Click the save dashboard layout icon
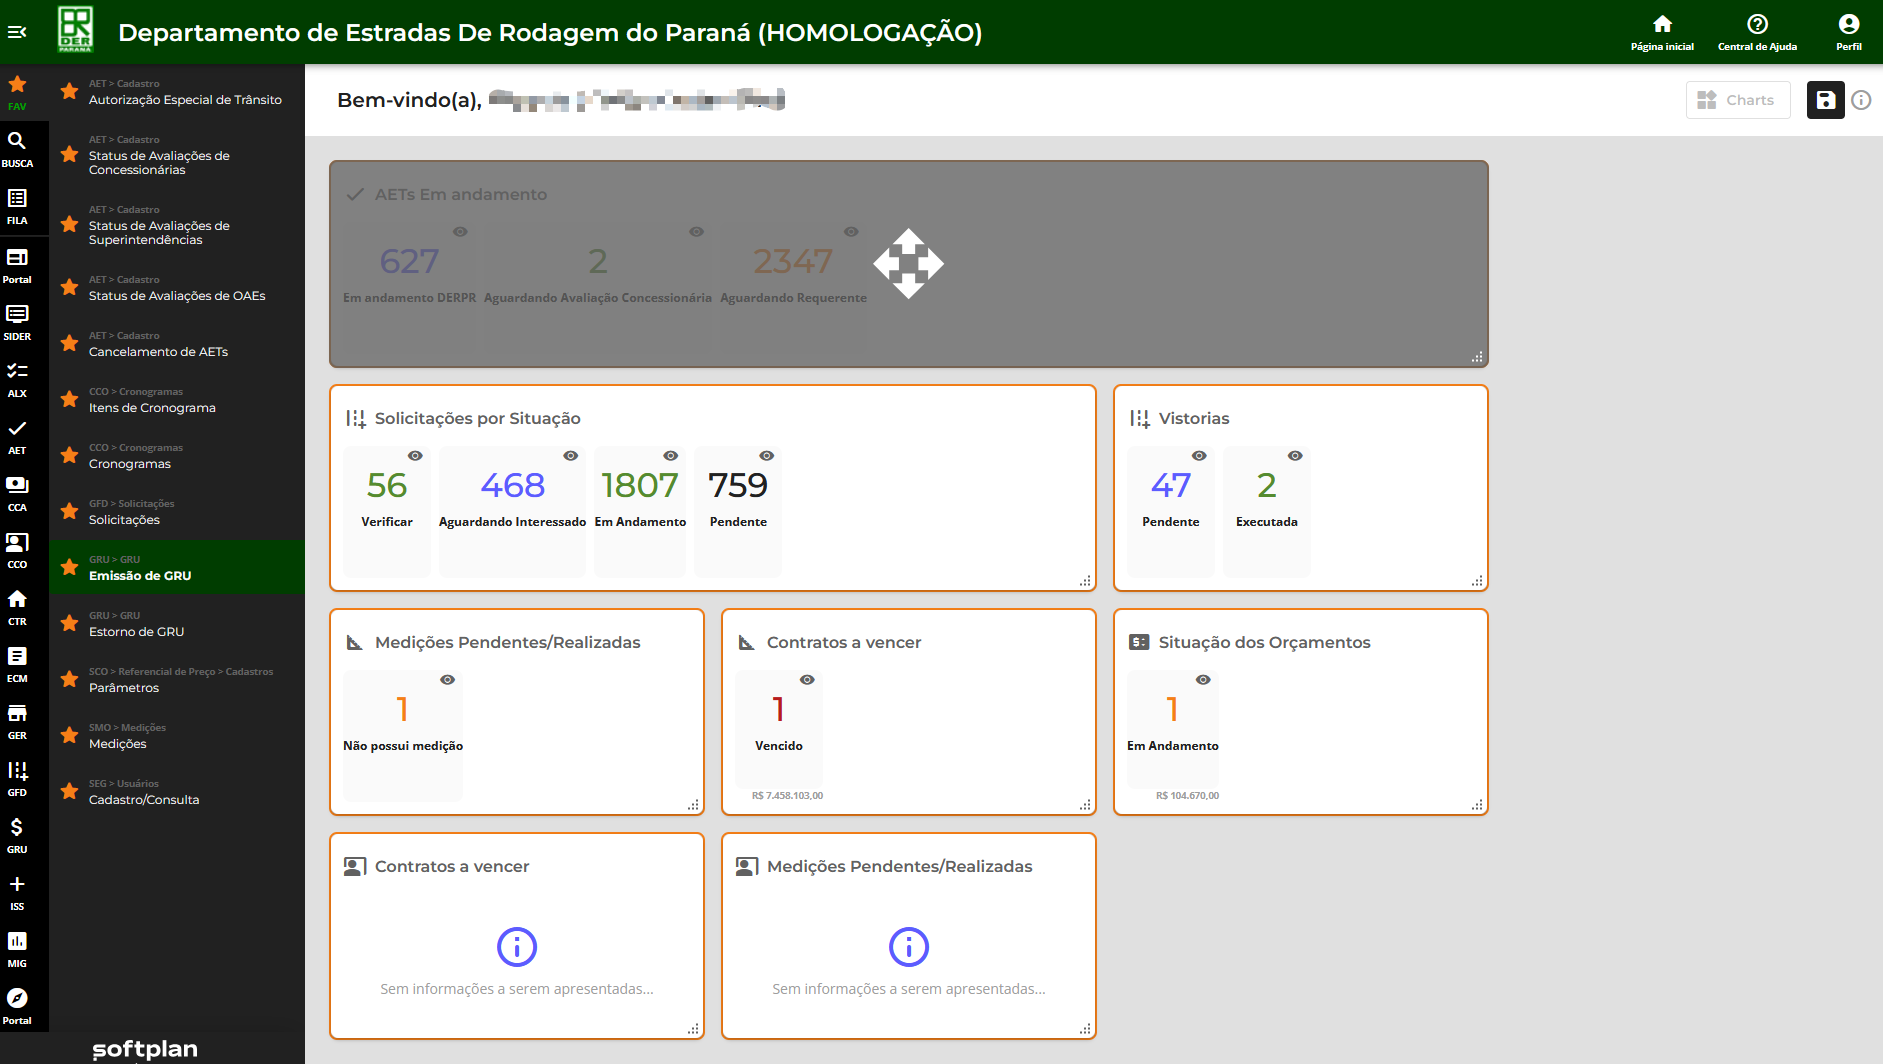The width and height of the screenshot is (1883, 1064). 1825,100
